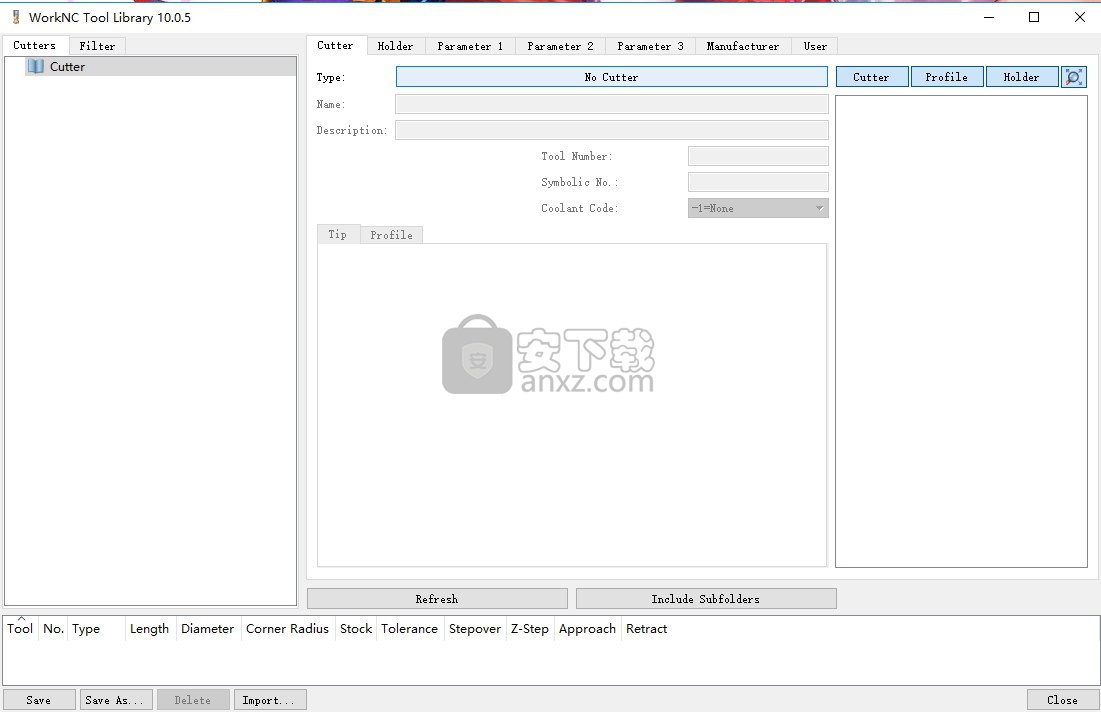Switch to the Filter tab

pyautogui.click(x=97, y=46)
